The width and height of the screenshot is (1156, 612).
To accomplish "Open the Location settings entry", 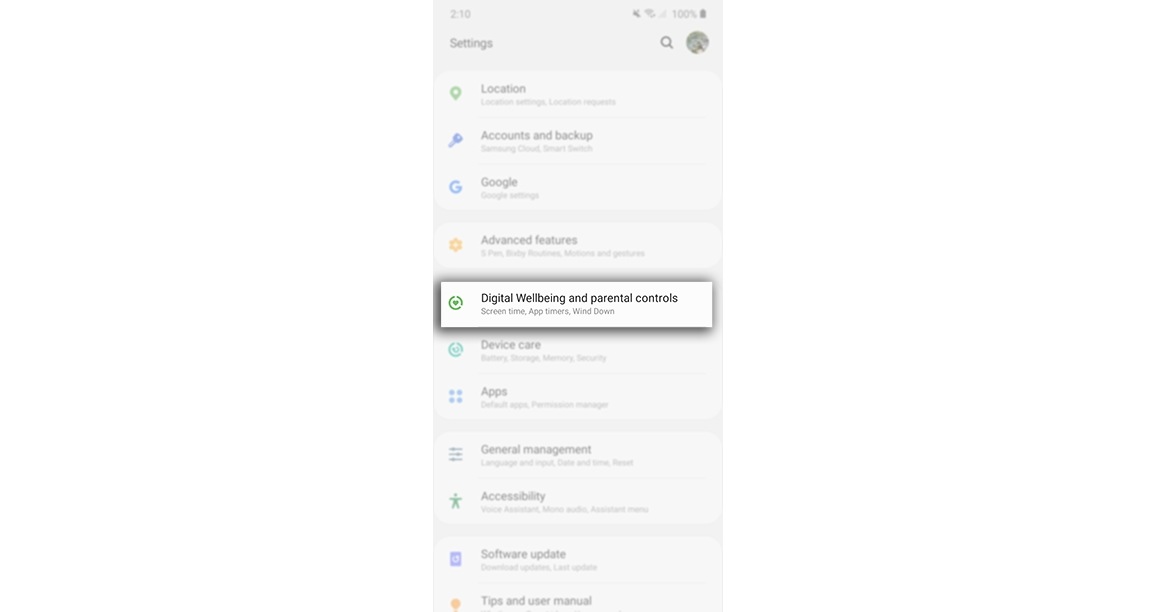I will pyautogui.click(x=577, y=94).
